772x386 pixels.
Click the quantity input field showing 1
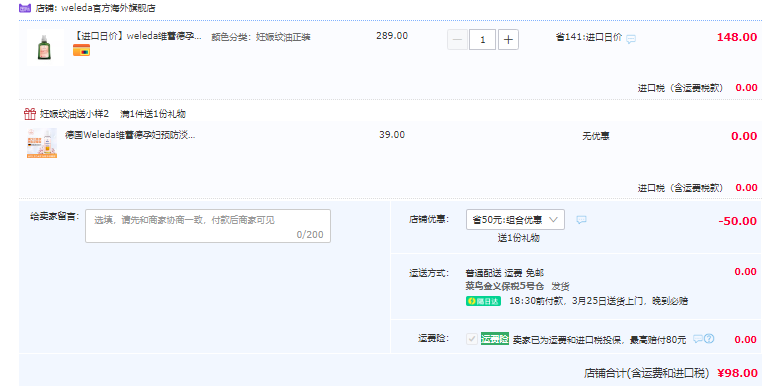pos(482,40)
